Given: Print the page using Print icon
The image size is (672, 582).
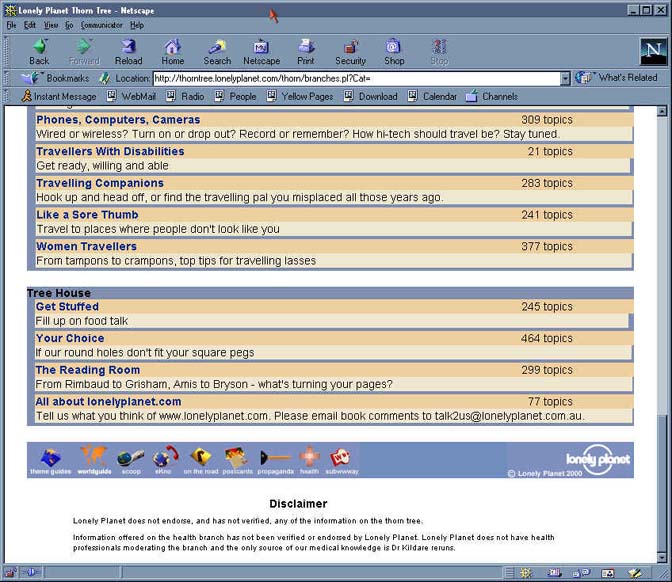Looking at the screenshot, I should (x=306, y=51).
